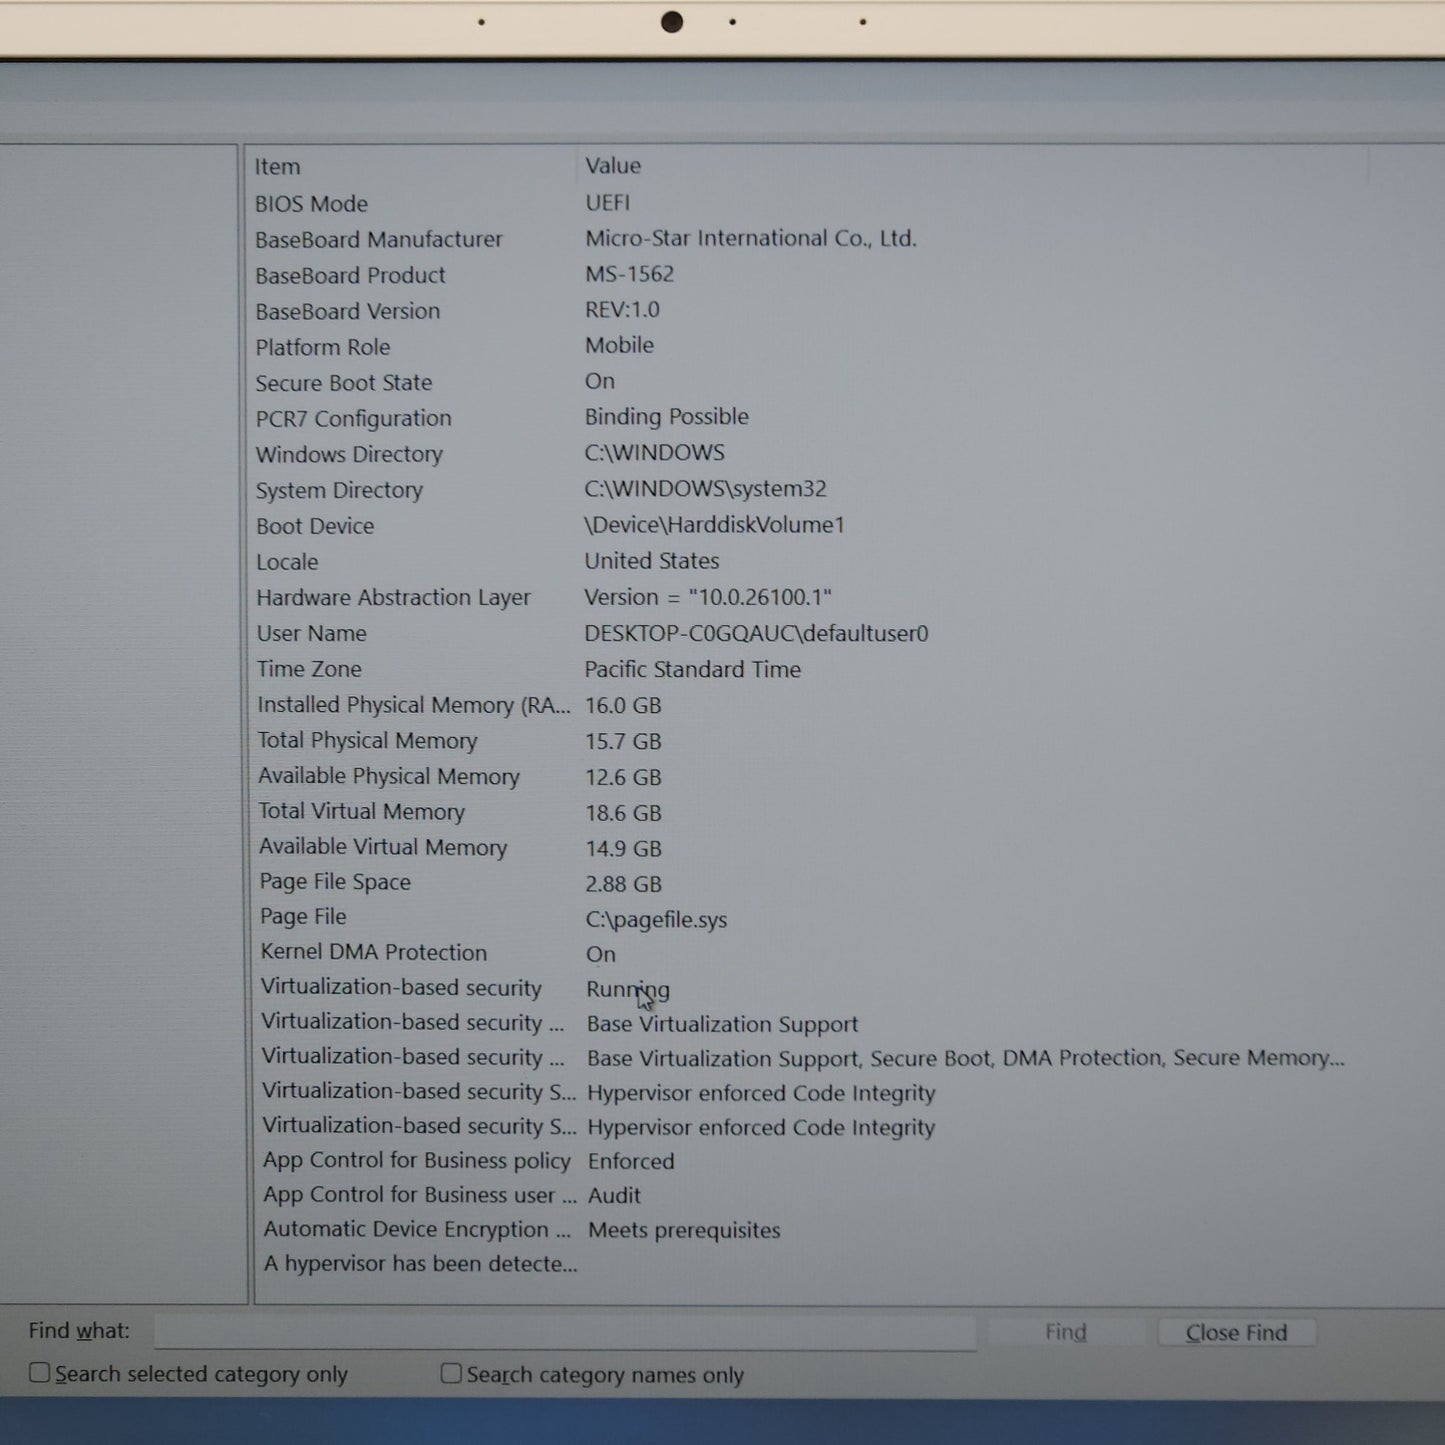1445x1445 pixels.
Task: Select the BaseBoard Manufacturer row
Action: 378,240
